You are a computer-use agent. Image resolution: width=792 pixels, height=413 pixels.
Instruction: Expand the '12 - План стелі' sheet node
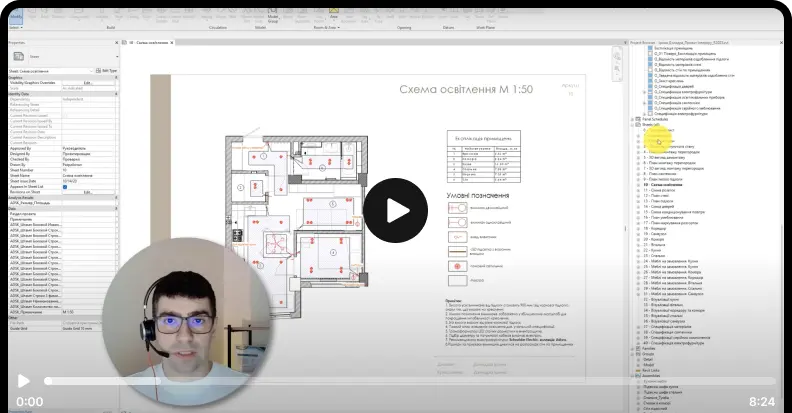click(x=638, y=196)
